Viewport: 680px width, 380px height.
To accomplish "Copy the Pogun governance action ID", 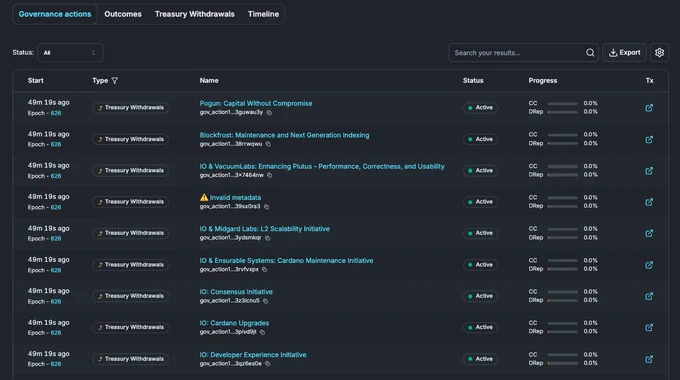I will click(269, 113).
